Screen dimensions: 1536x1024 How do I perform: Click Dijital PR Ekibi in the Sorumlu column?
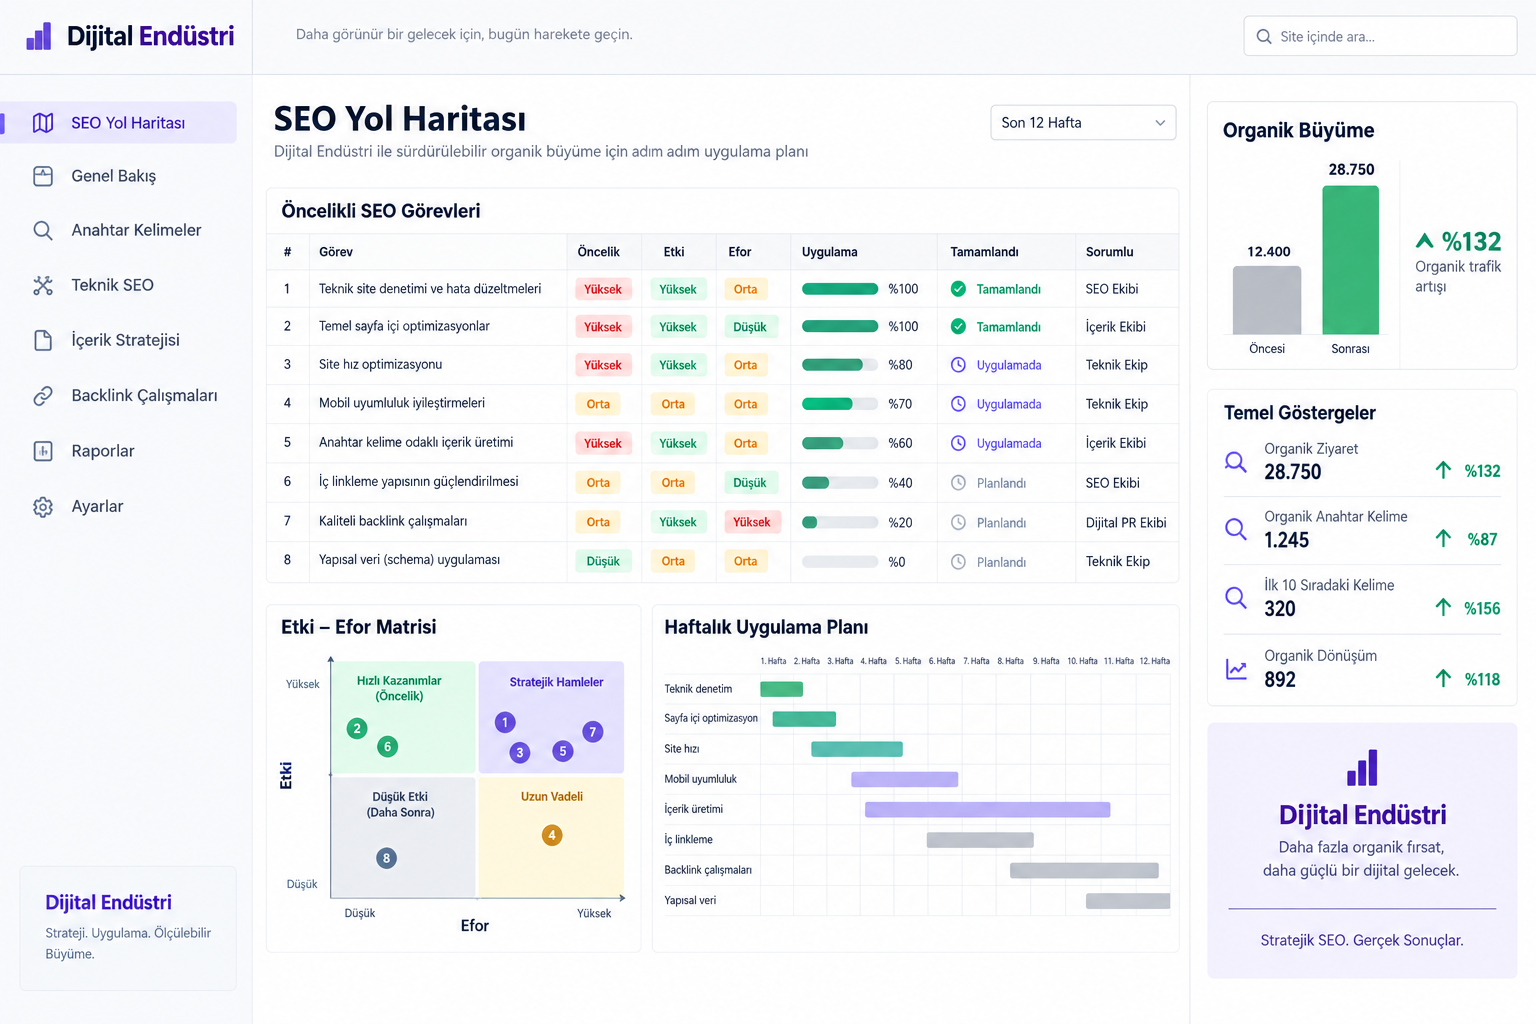click(1126, 522)
